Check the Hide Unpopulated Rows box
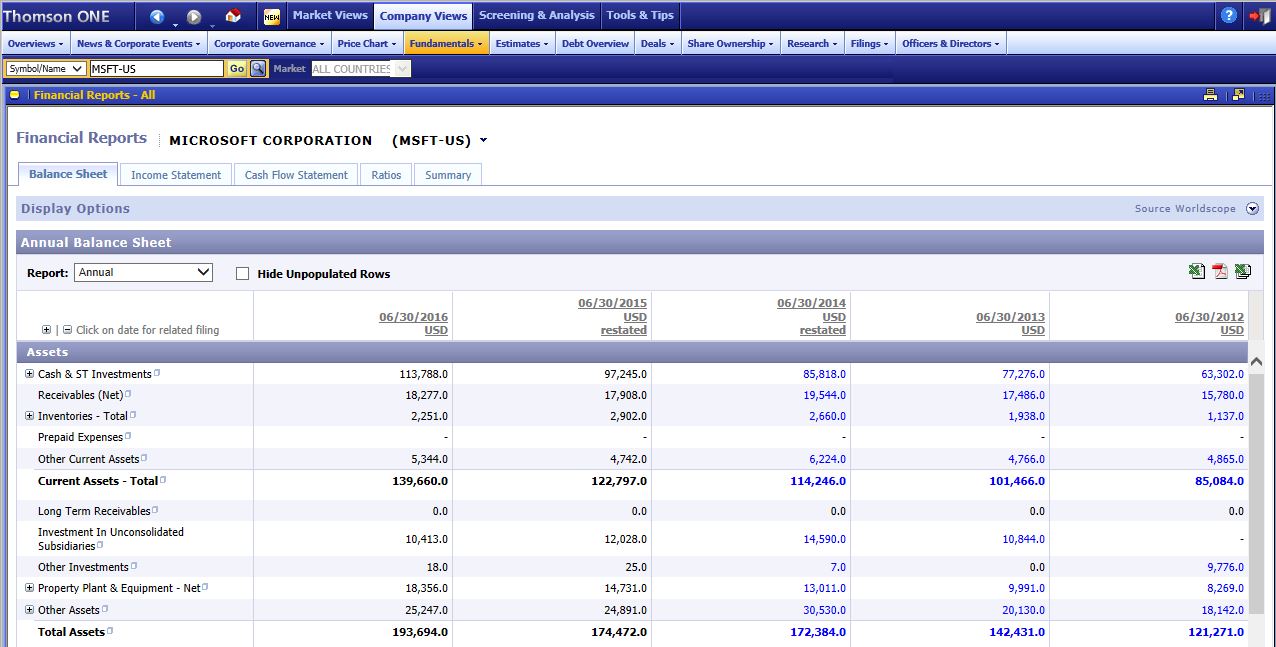1276x647 pixels. pyautogui.click(x=242, y=274)
